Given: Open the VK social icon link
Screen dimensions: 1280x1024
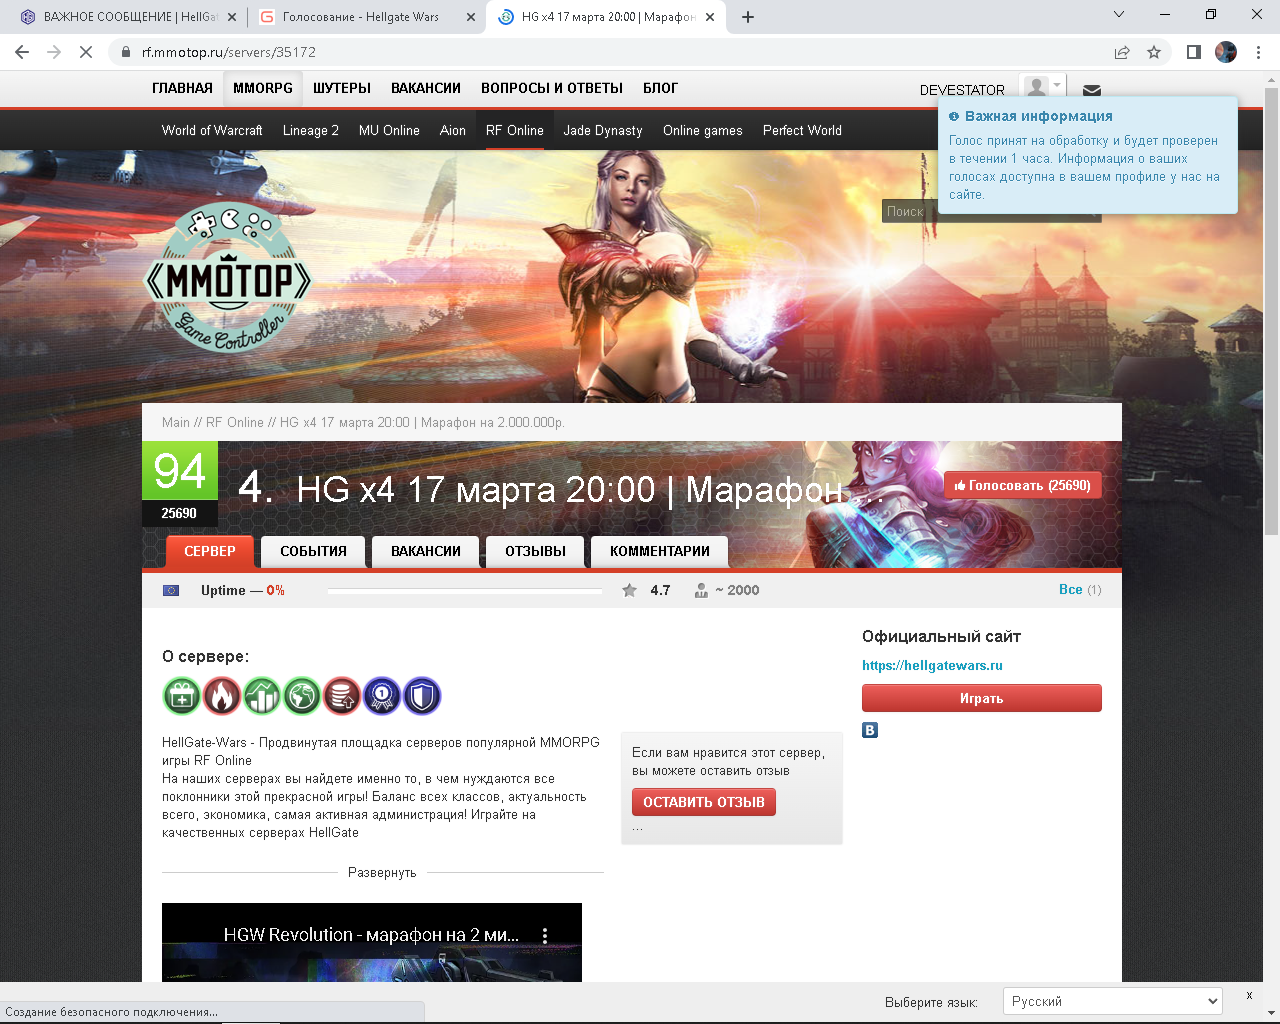Looking at the screenshot, I should click(870, 730).
